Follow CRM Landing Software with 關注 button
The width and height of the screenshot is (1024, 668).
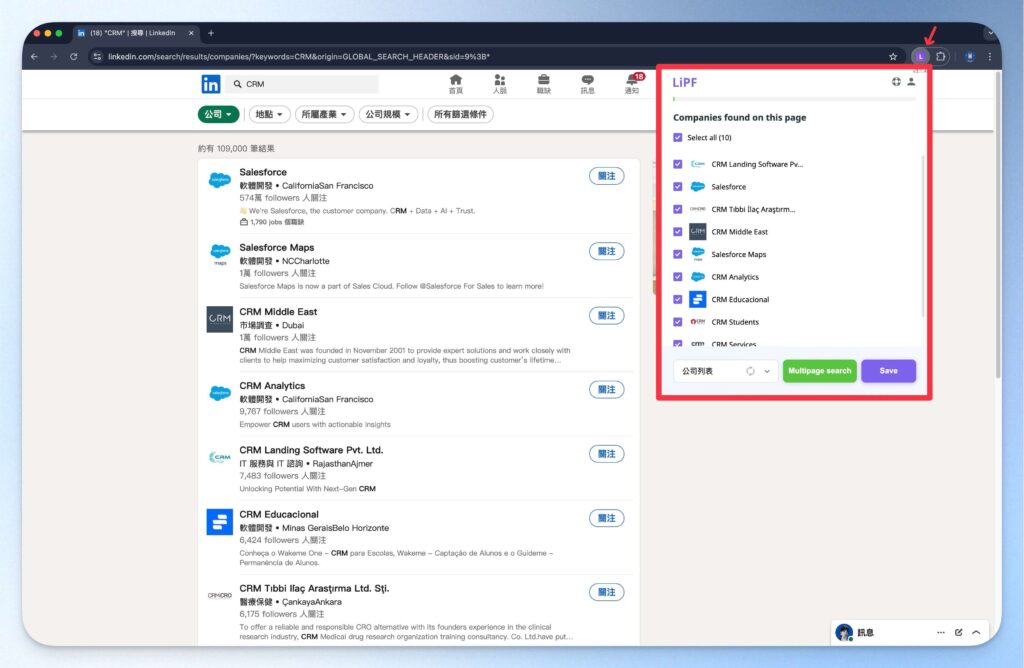(x=607, y=454)
